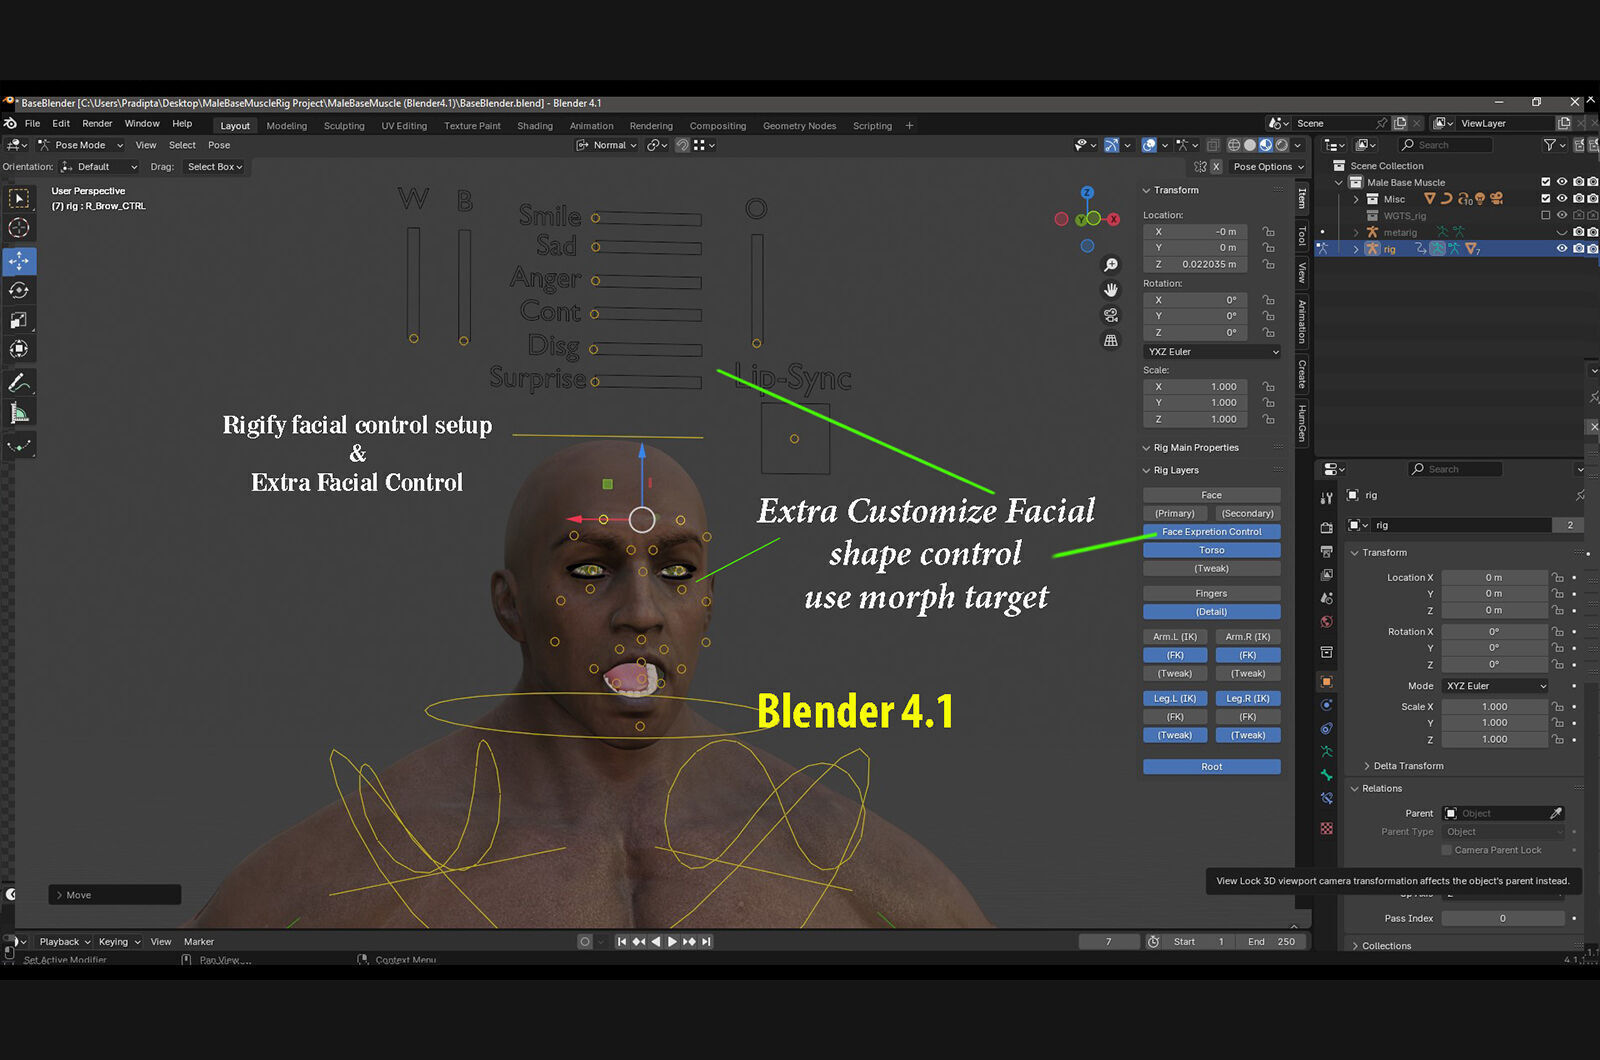Toggle the snapping magnet in viewport header
The image size is (1600, 1060).
click(682, 145)
